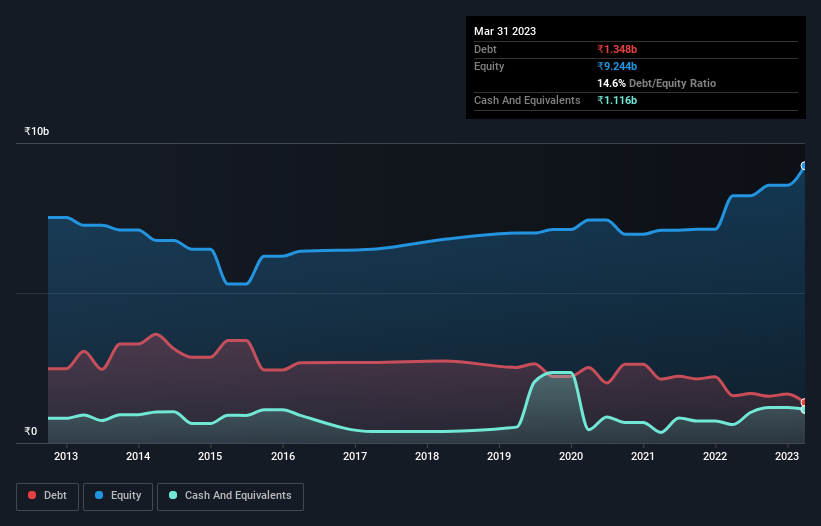Click the red Debt legend dot
This screenshot has width=821, height=526.
pos(32,495)
